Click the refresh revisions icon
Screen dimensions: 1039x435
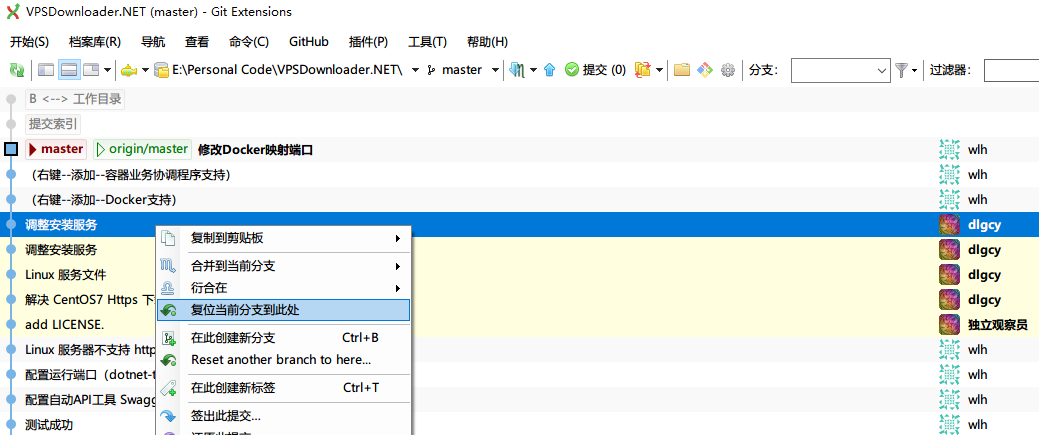[x=17, y=70]
